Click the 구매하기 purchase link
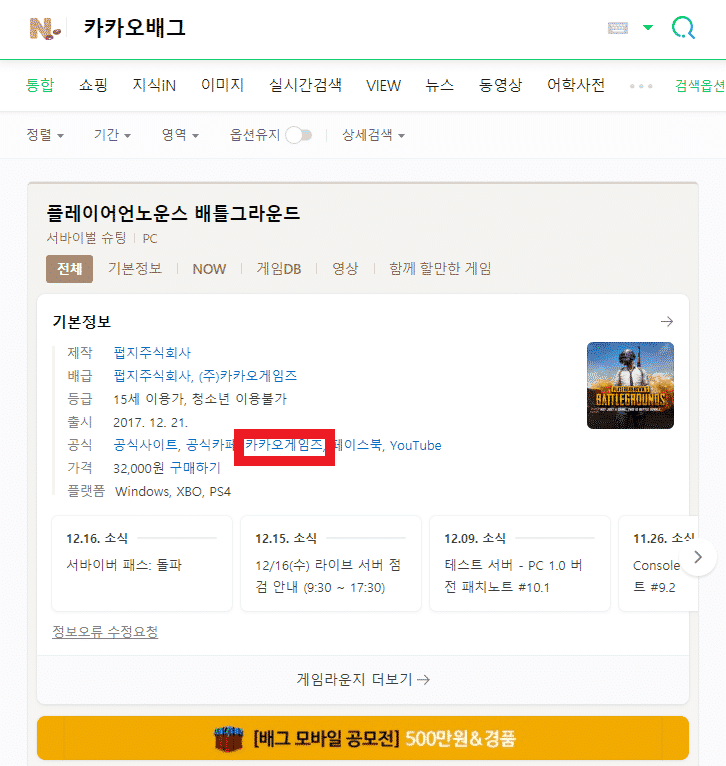Screen dimensions: 726x766 pyautogui.click(x=195, y=468)
